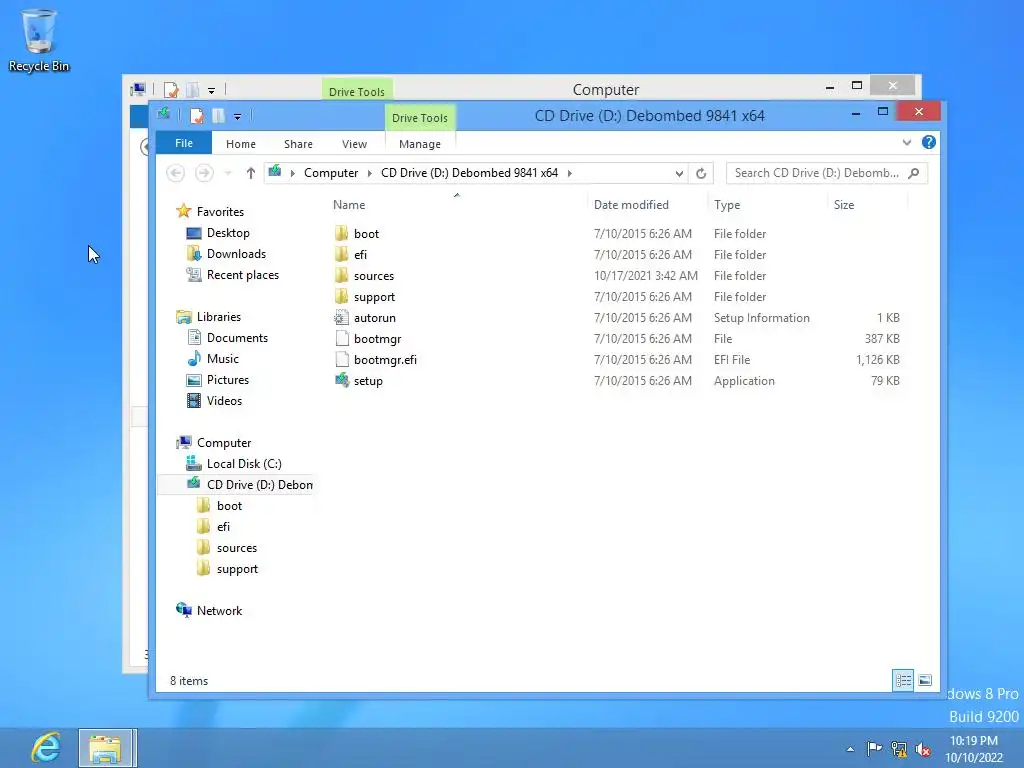Show hidden tray icons arrow
Viewport: 1024px width, 768px height.
click(x=850, y=749)
